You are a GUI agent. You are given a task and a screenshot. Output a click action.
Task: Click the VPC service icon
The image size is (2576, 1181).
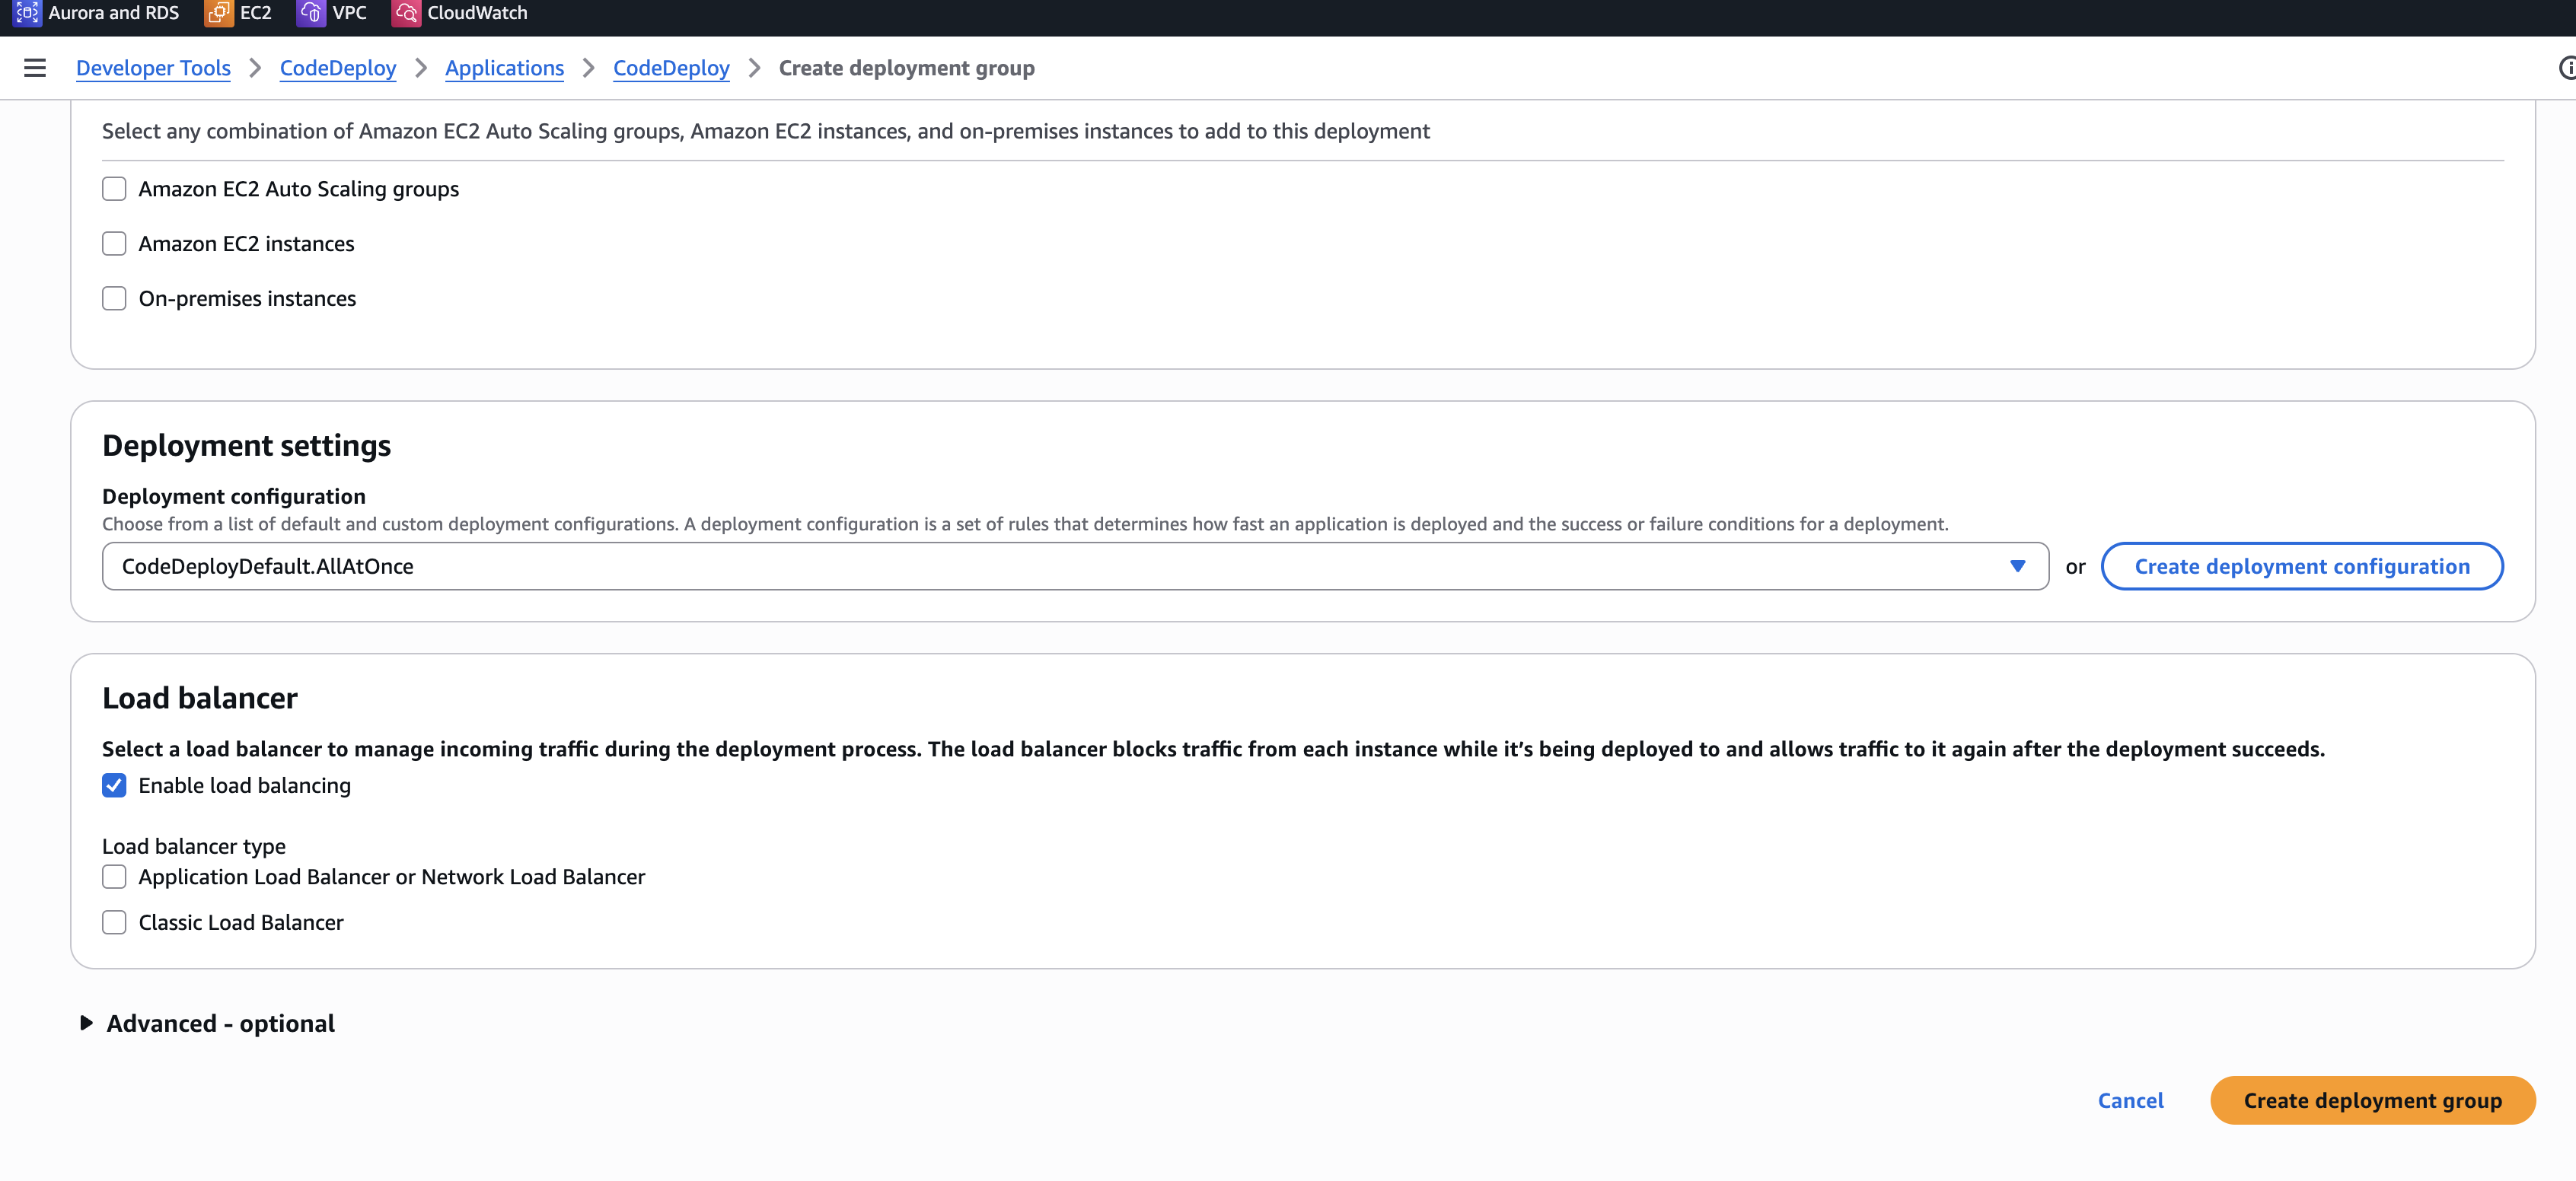pyautogui.click(x=311, y=13)
